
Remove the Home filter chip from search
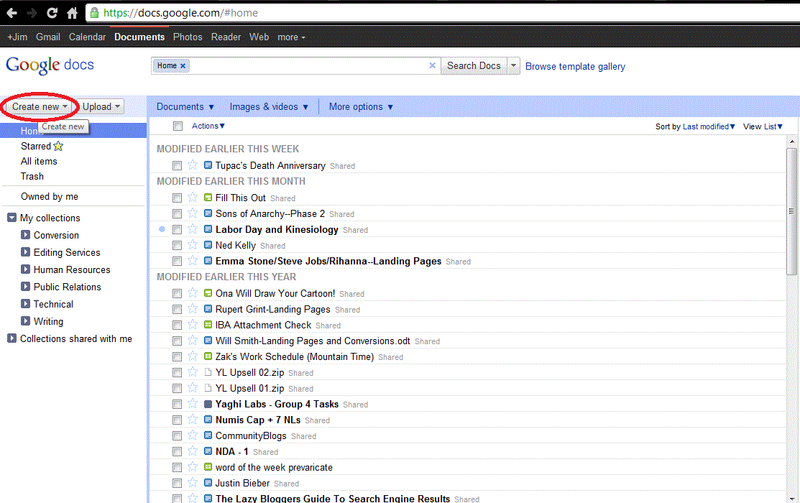pyautogui.click(x=183, y=66)
